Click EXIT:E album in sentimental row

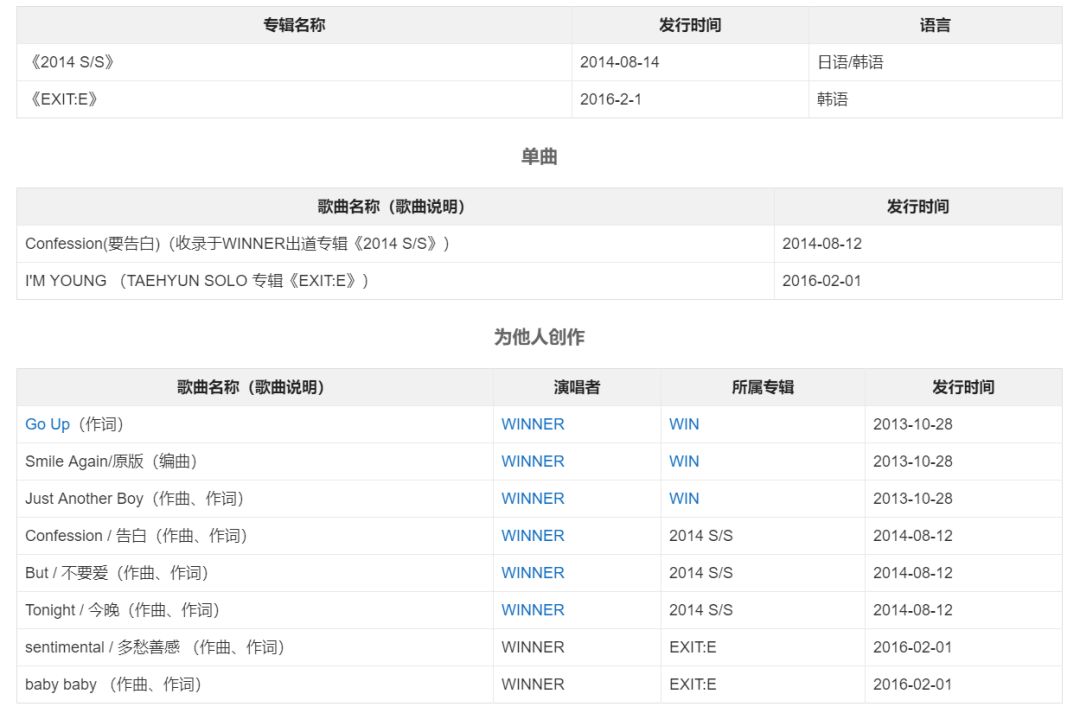point(692,648)
